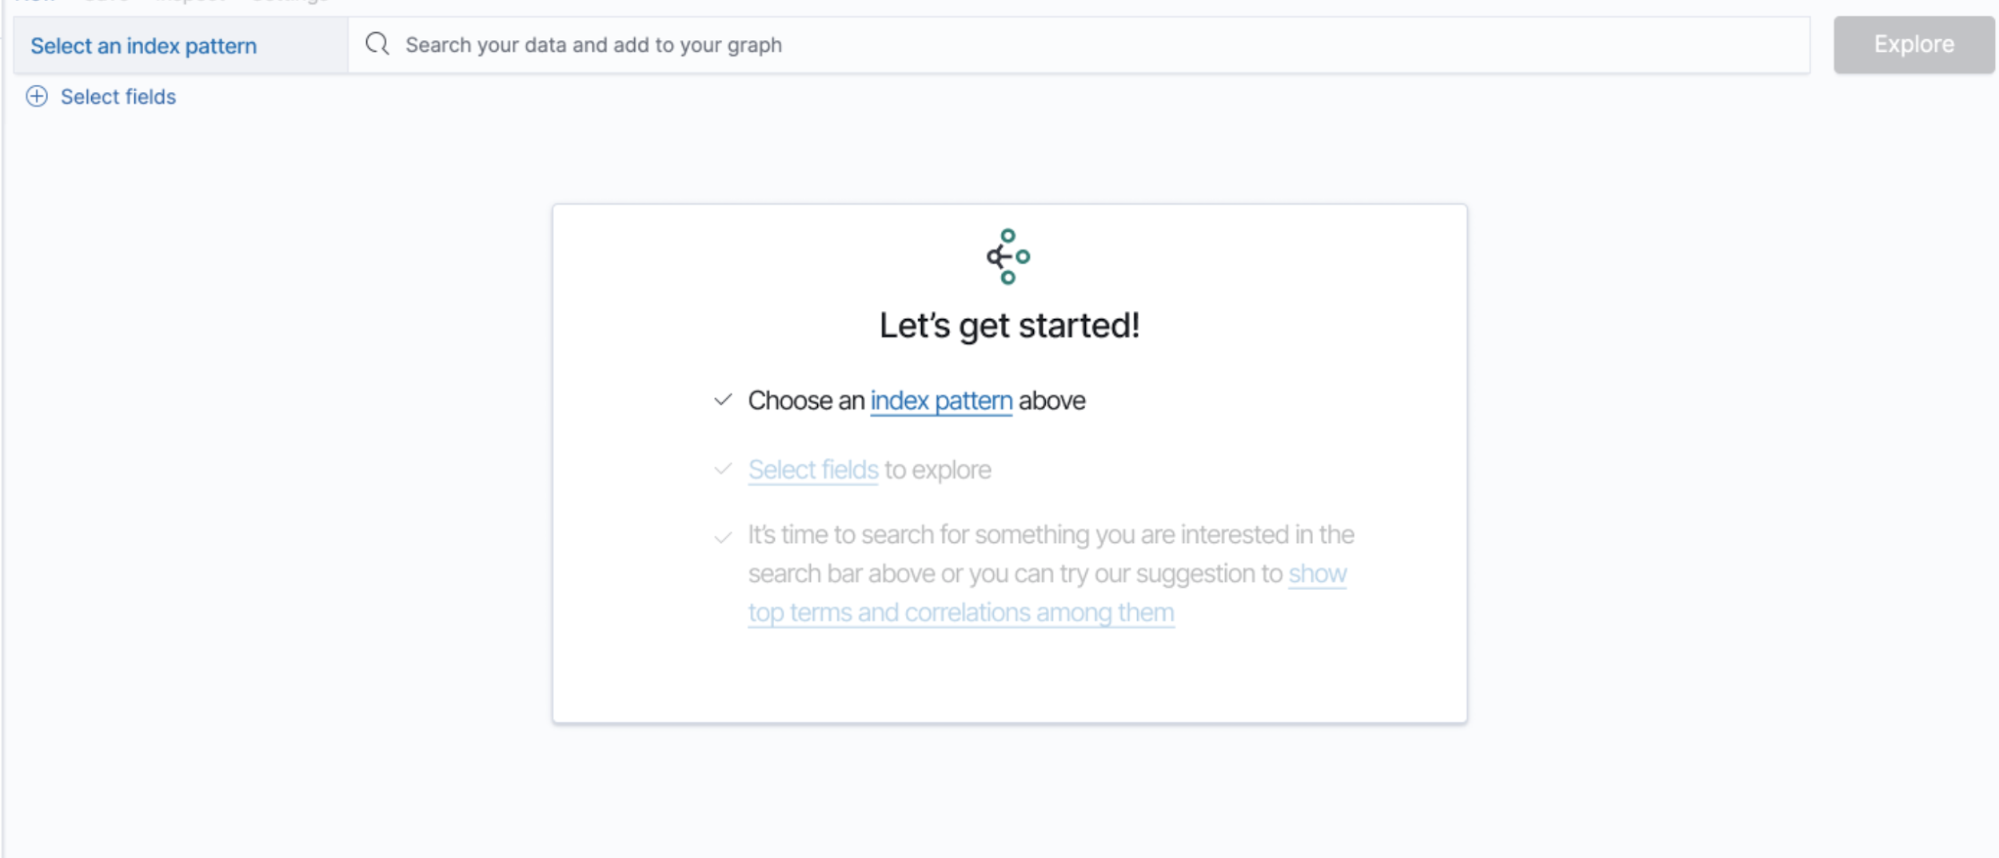Click the magnifier icon in search bar
The image size is (1999, 858).
[x=377, y=44]
